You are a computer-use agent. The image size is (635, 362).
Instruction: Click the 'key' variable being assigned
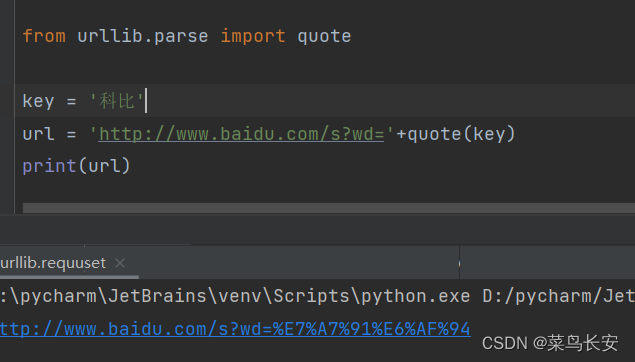click(38, 101)
